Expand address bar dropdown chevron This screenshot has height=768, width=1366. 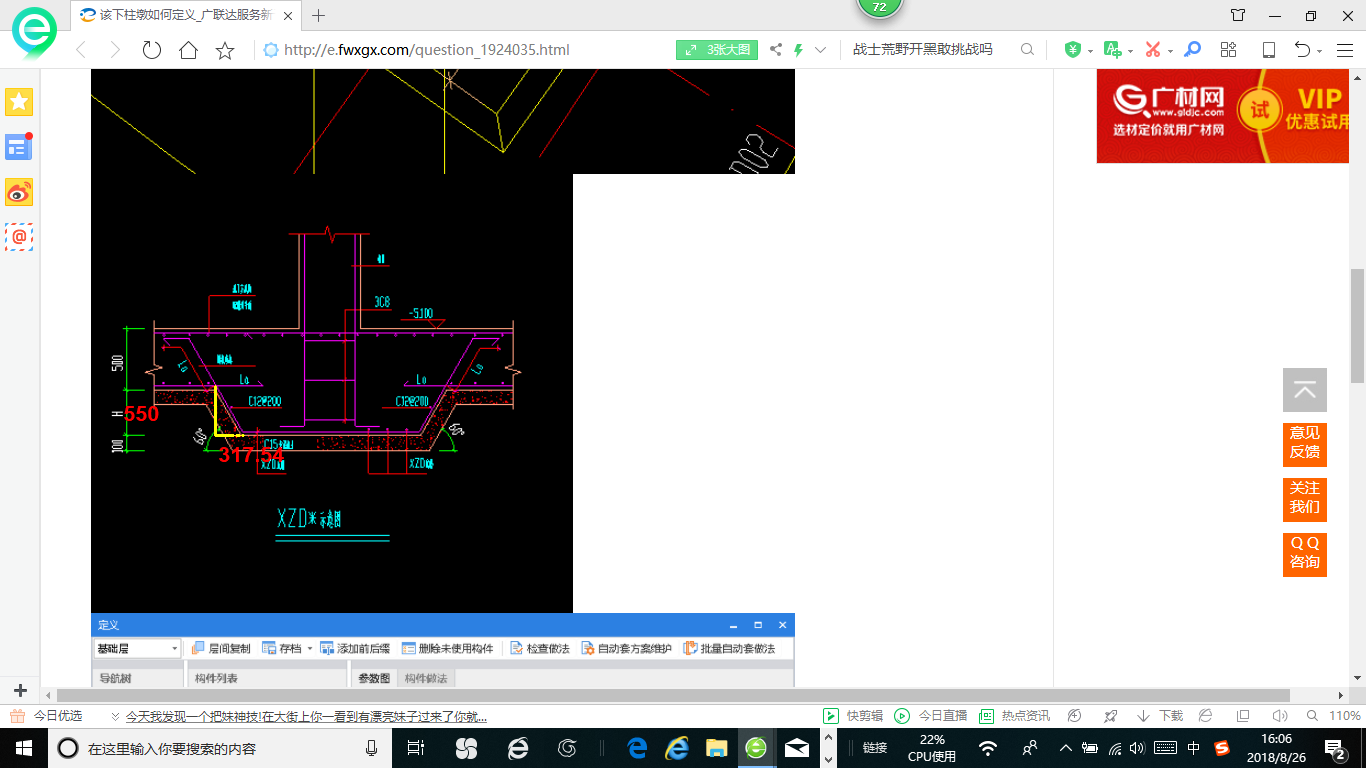click(820, 49)
